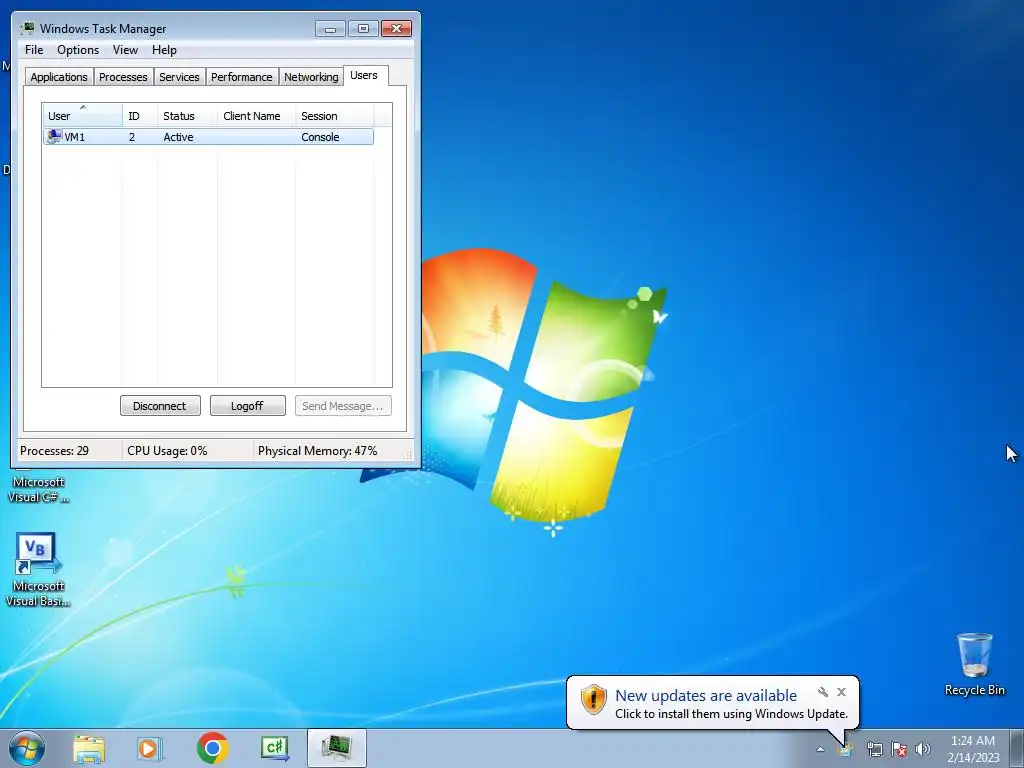Viewport: 1024px width, 768px height.
Task: Sort by the Client Name column header
Action: click(x=256, y=115)
